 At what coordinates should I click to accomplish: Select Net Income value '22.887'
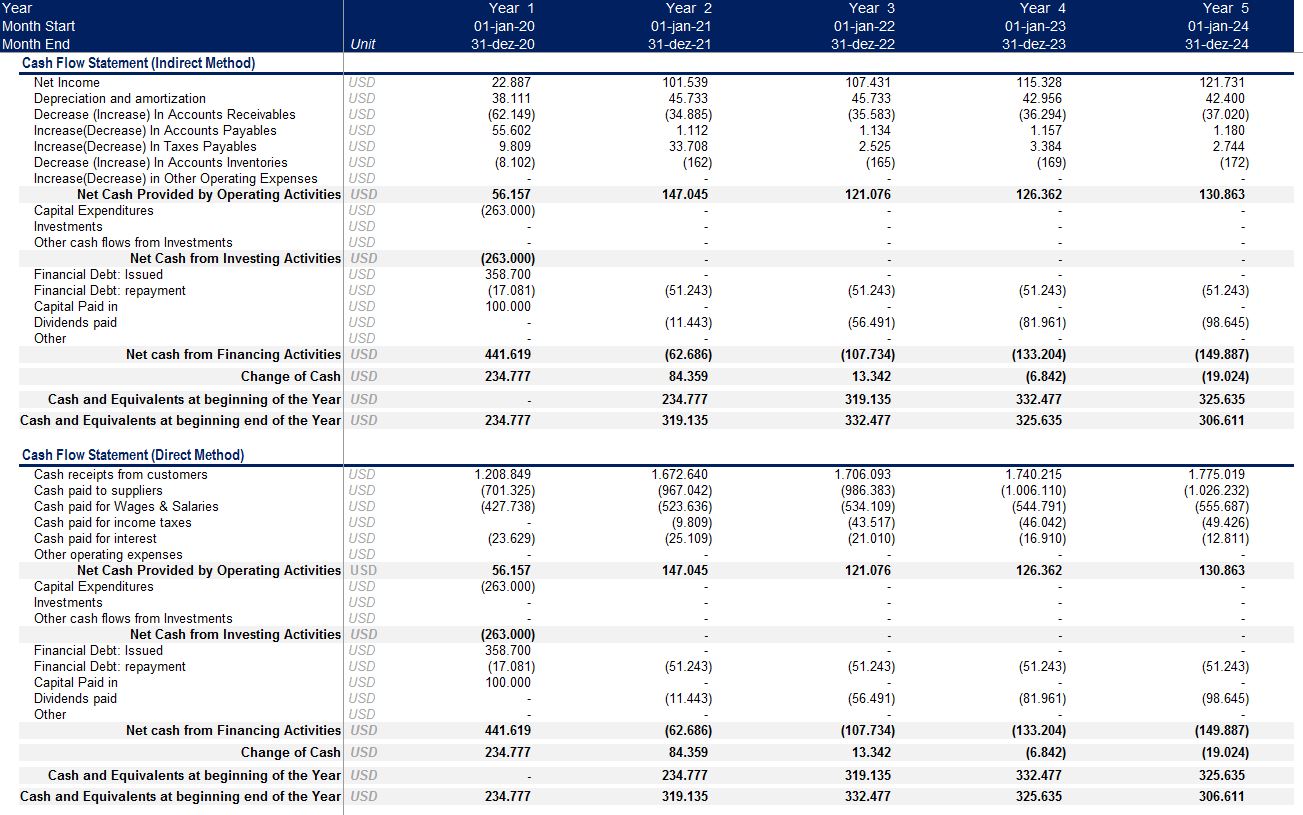pyautogui.click(x=511, y=82)
